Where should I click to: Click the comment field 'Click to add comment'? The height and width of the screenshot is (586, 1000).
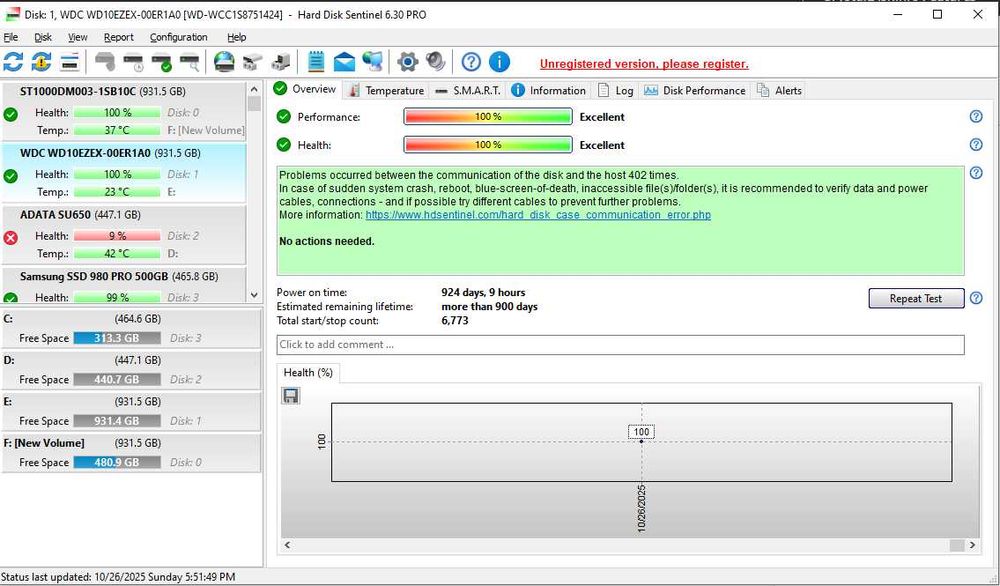coord(621,344)
